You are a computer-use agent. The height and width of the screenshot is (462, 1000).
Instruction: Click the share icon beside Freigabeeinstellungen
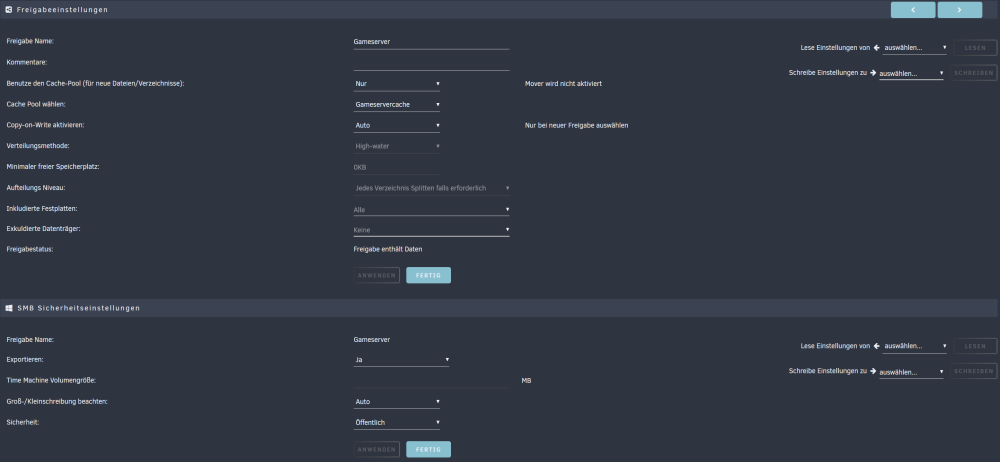click(9, 10)
